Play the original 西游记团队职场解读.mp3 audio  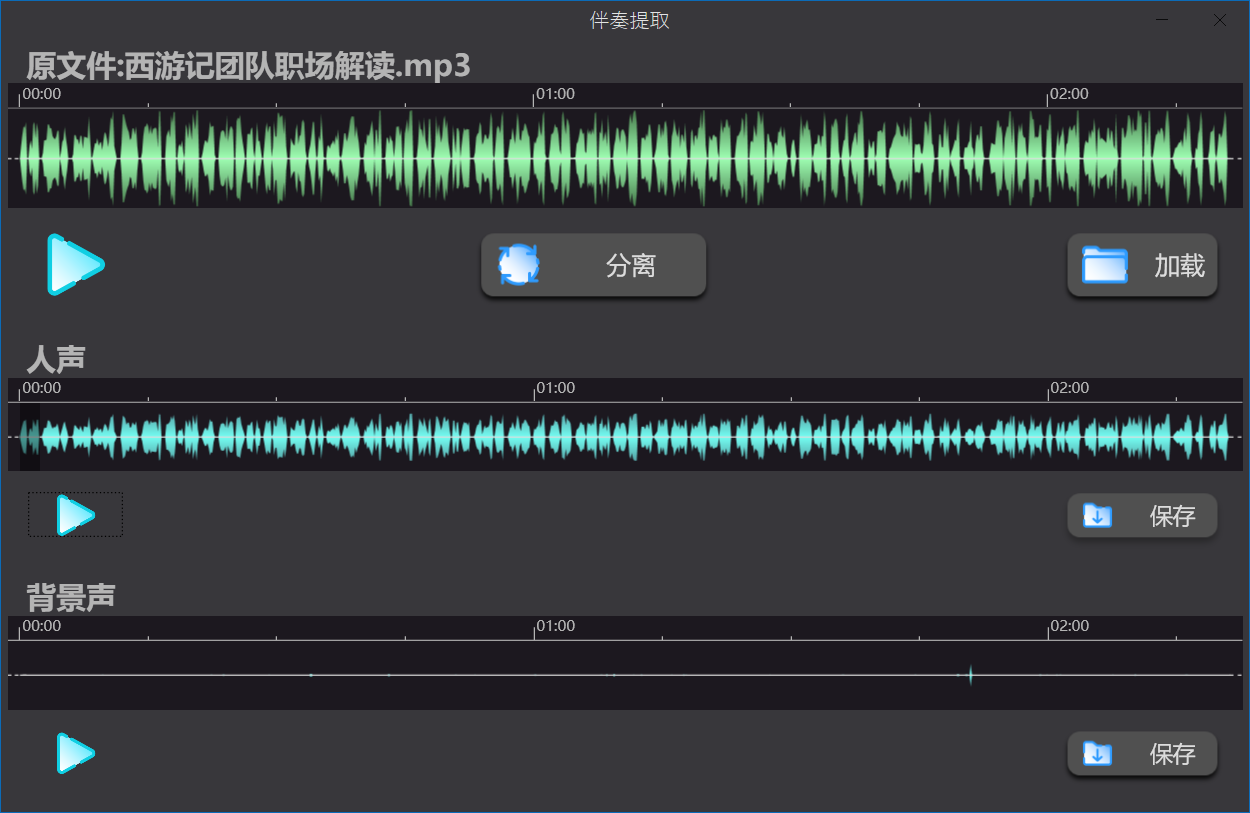[x=76, y=265]
